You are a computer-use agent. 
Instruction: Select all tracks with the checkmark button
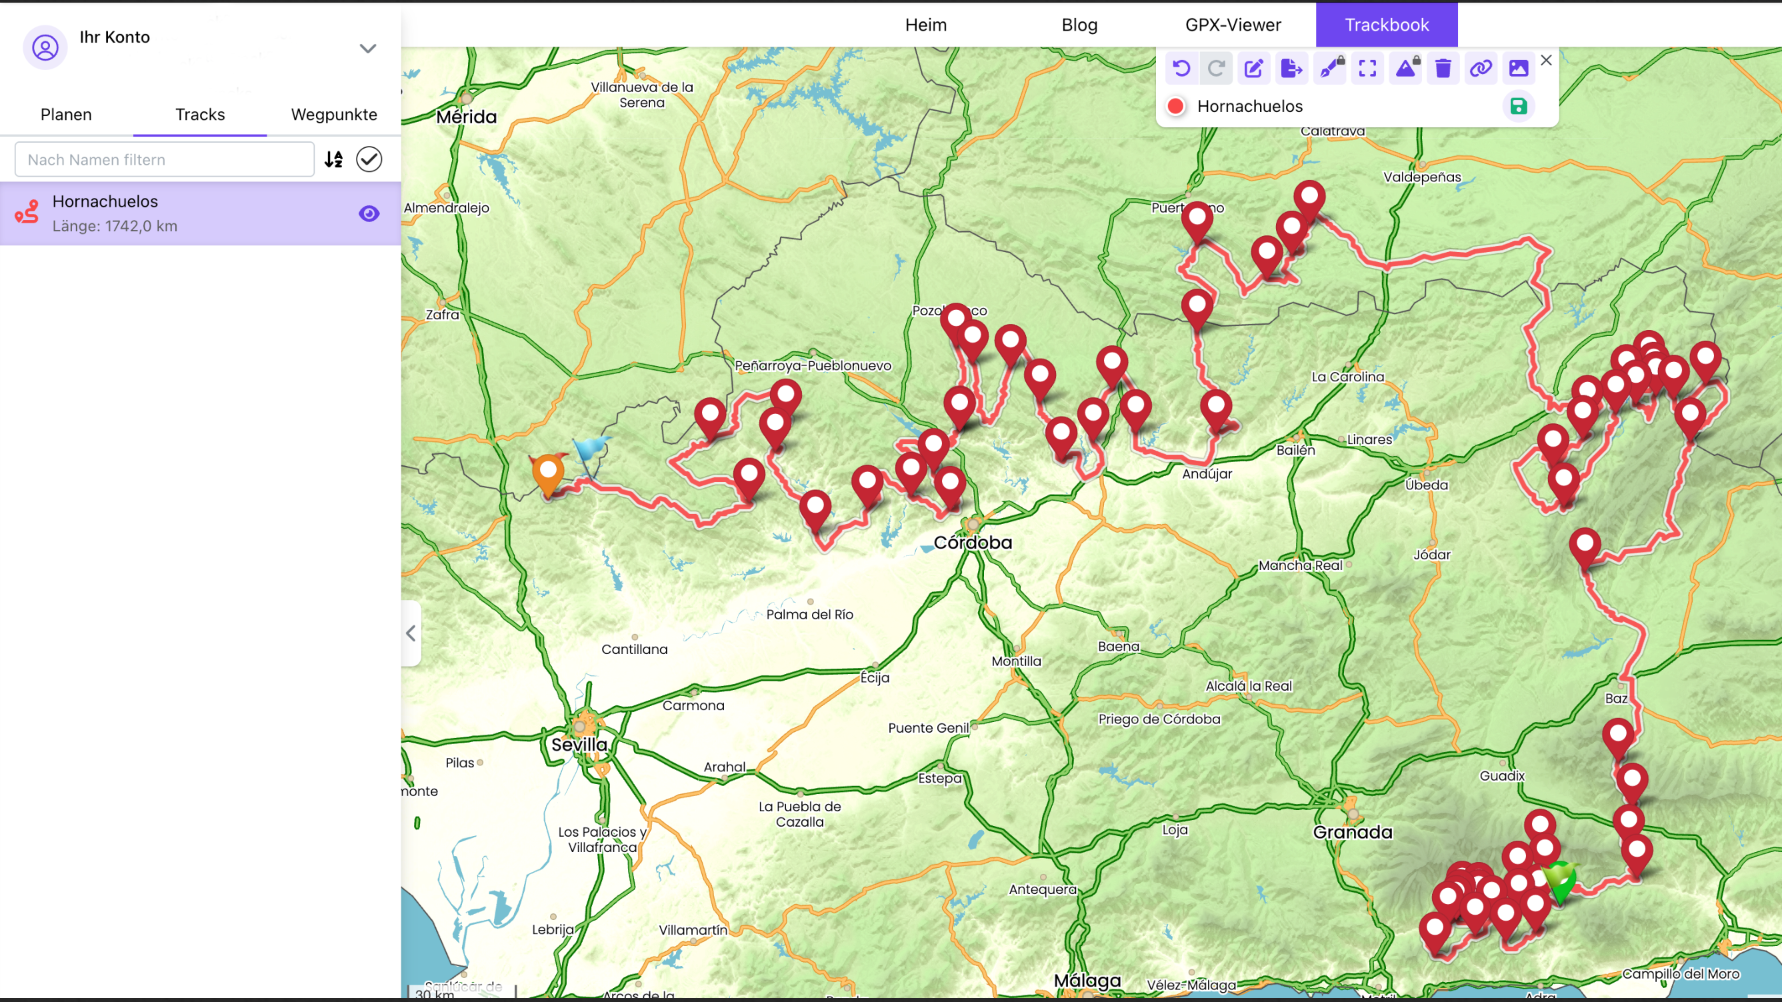coord(369,159)
